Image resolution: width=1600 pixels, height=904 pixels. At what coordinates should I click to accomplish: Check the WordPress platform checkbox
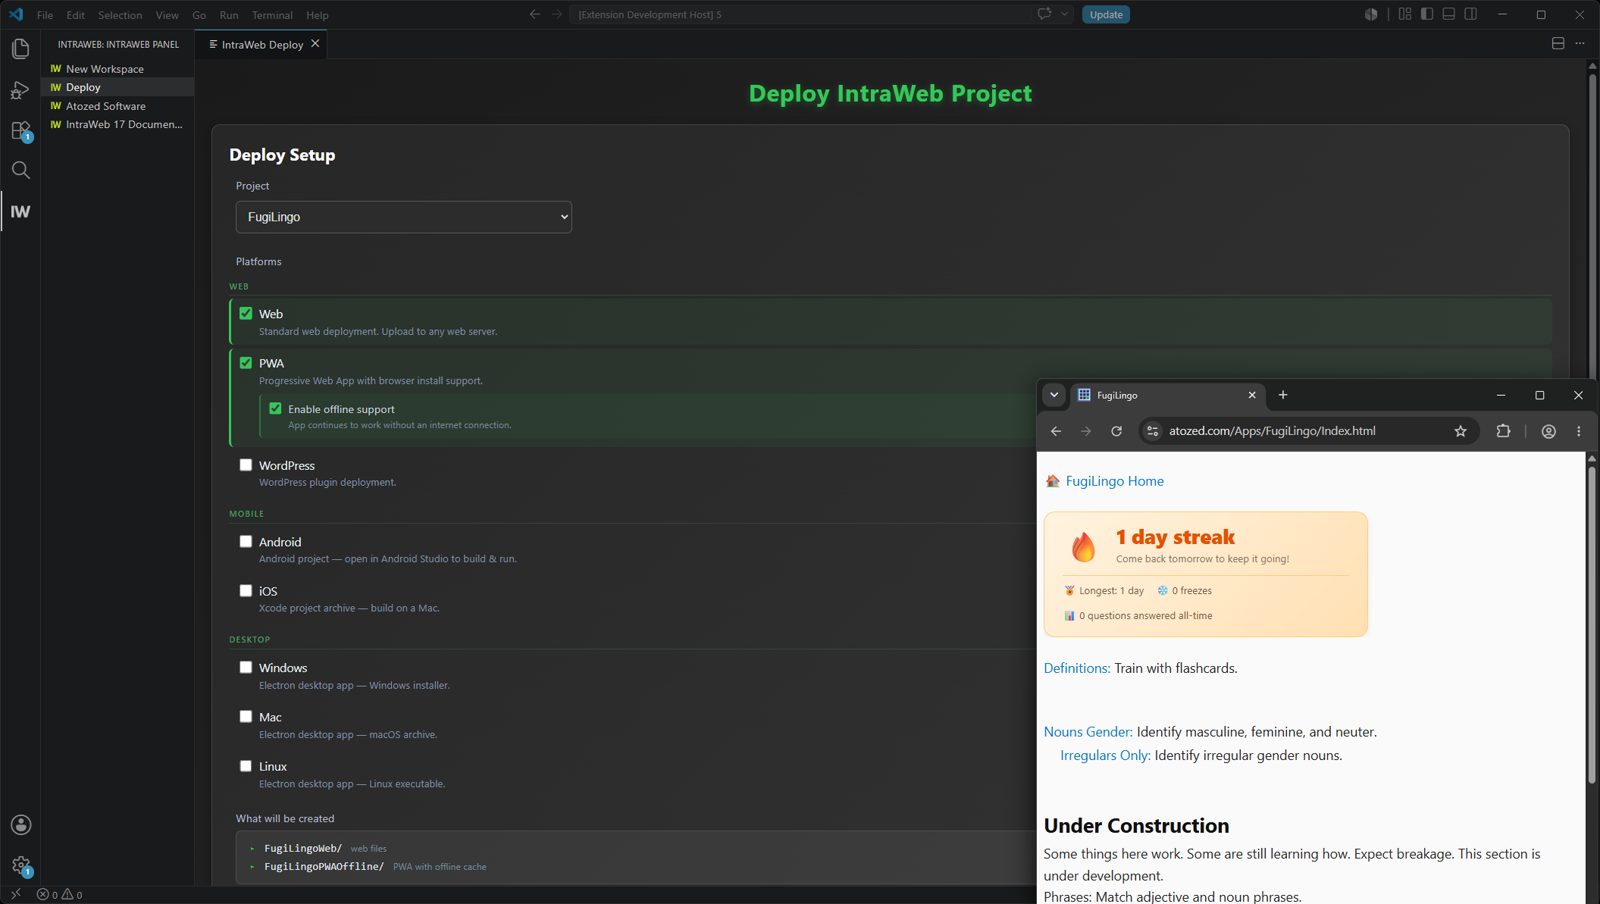(246, 464)
